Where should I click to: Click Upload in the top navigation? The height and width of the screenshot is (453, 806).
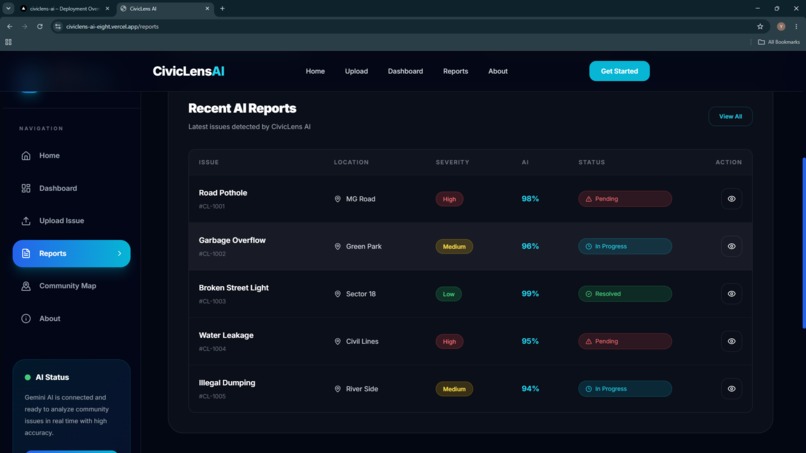click(356, 71)
